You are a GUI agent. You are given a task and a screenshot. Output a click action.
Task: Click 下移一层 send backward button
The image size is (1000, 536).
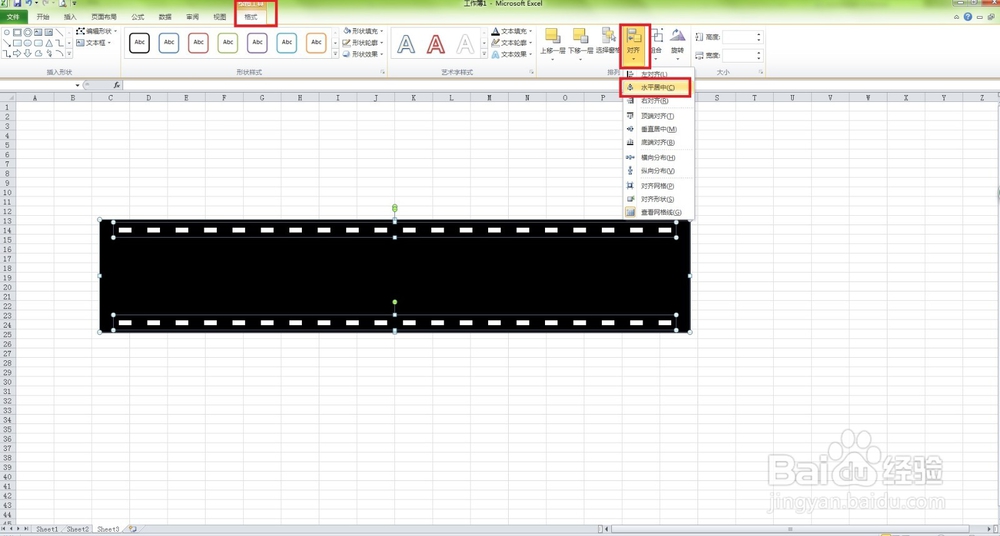coord(580,43)
